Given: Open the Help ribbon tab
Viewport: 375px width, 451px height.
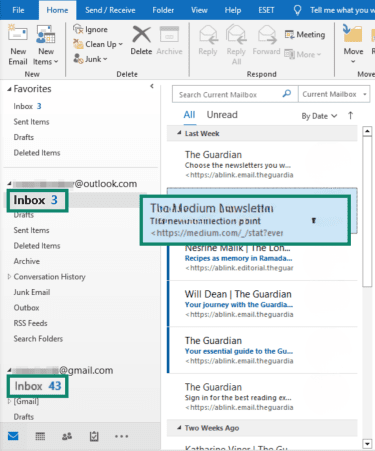Looking at the screenshot, I should [233, 10].
